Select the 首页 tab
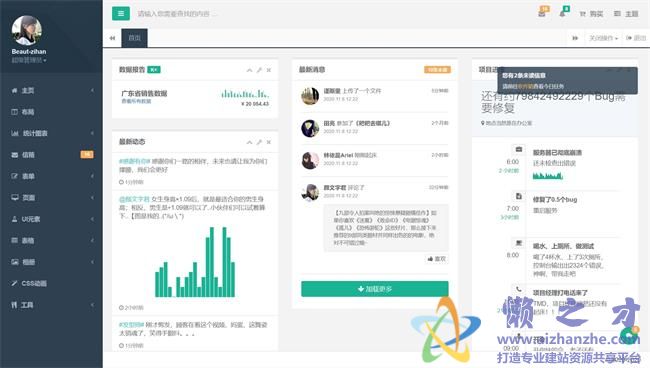Screen dimensions: 650x368 [x=134, y=38]
